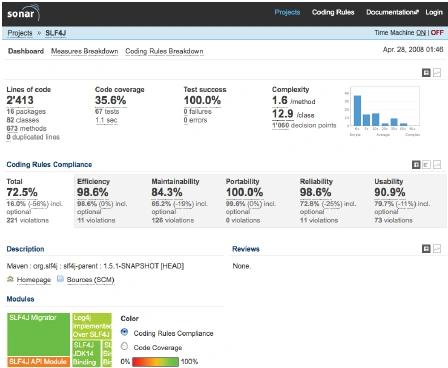The height and width of the screenshot is (368, 448).
Task: Open the Measures Breakdown tab
Action: point(85,51)
